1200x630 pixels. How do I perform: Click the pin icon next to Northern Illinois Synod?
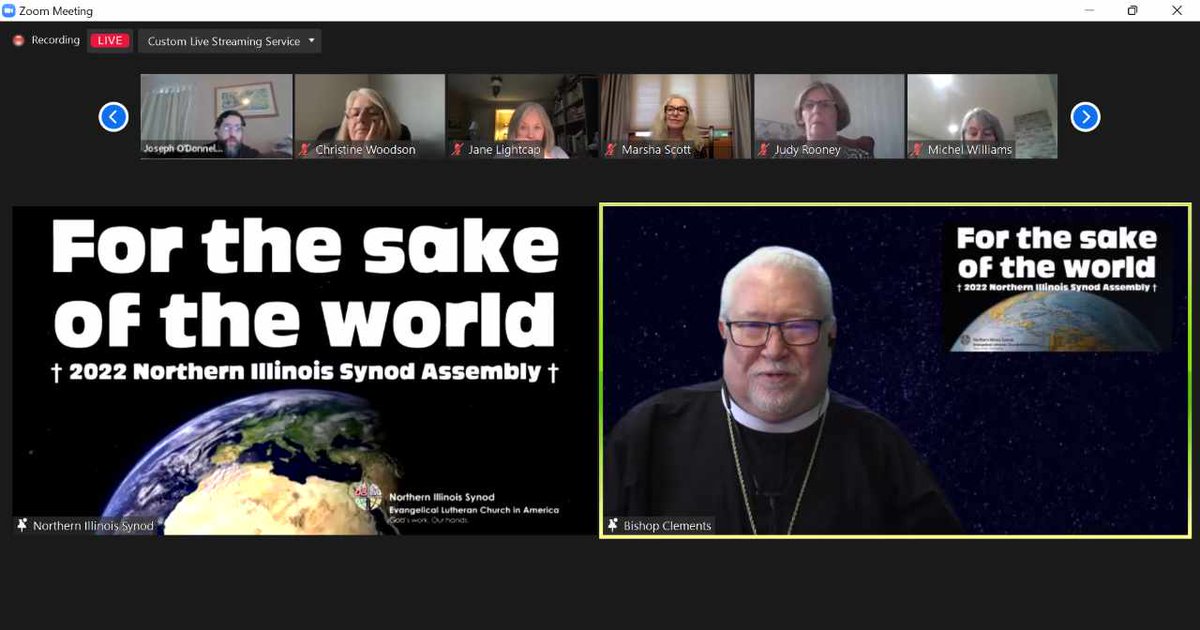click(x=22, y=525)
